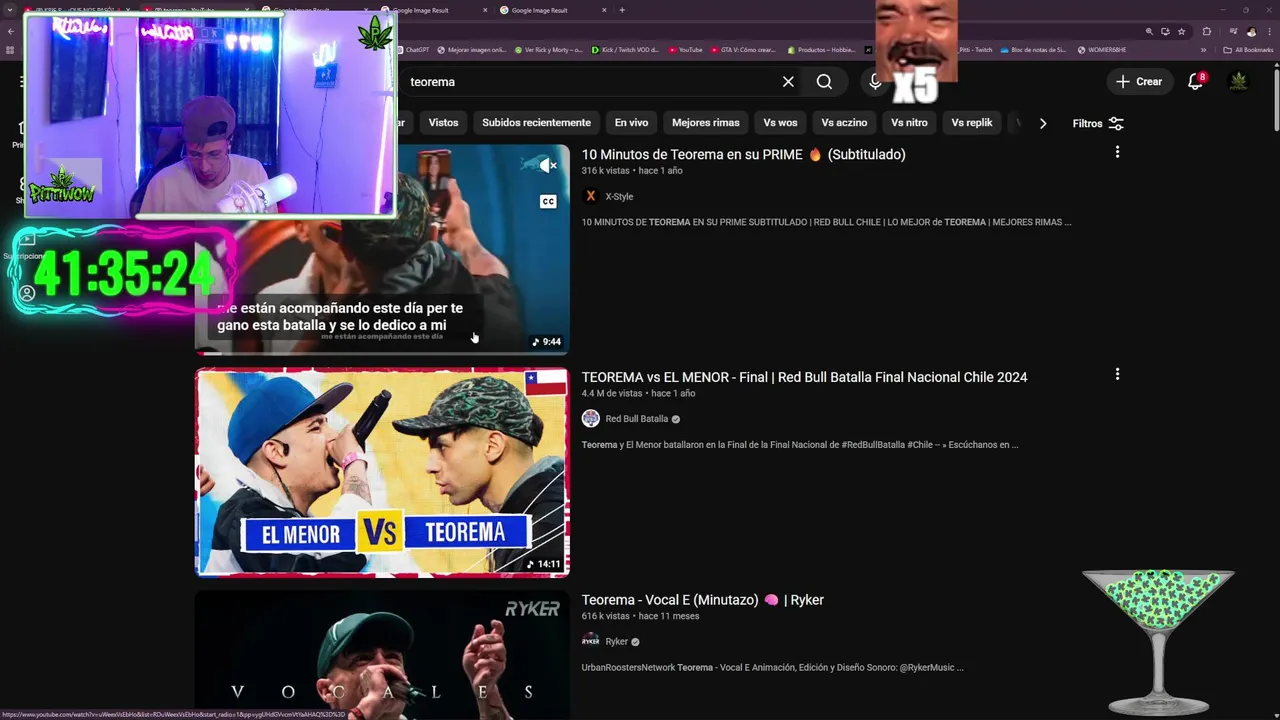This screenshot has width=1280, height=720.
Task: Open a new browser tab with plus
Action: (622, 10)
